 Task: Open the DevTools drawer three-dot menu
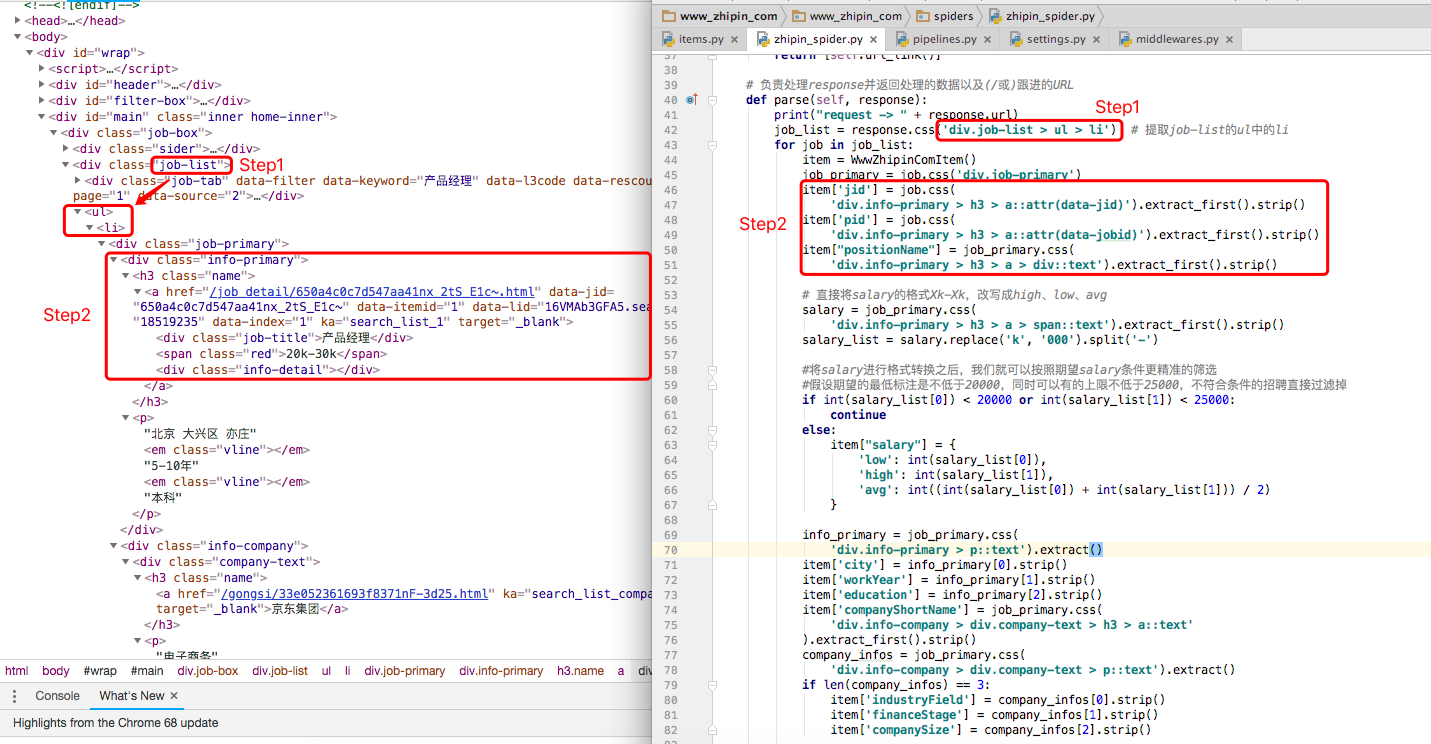click(x=14, y=696)
